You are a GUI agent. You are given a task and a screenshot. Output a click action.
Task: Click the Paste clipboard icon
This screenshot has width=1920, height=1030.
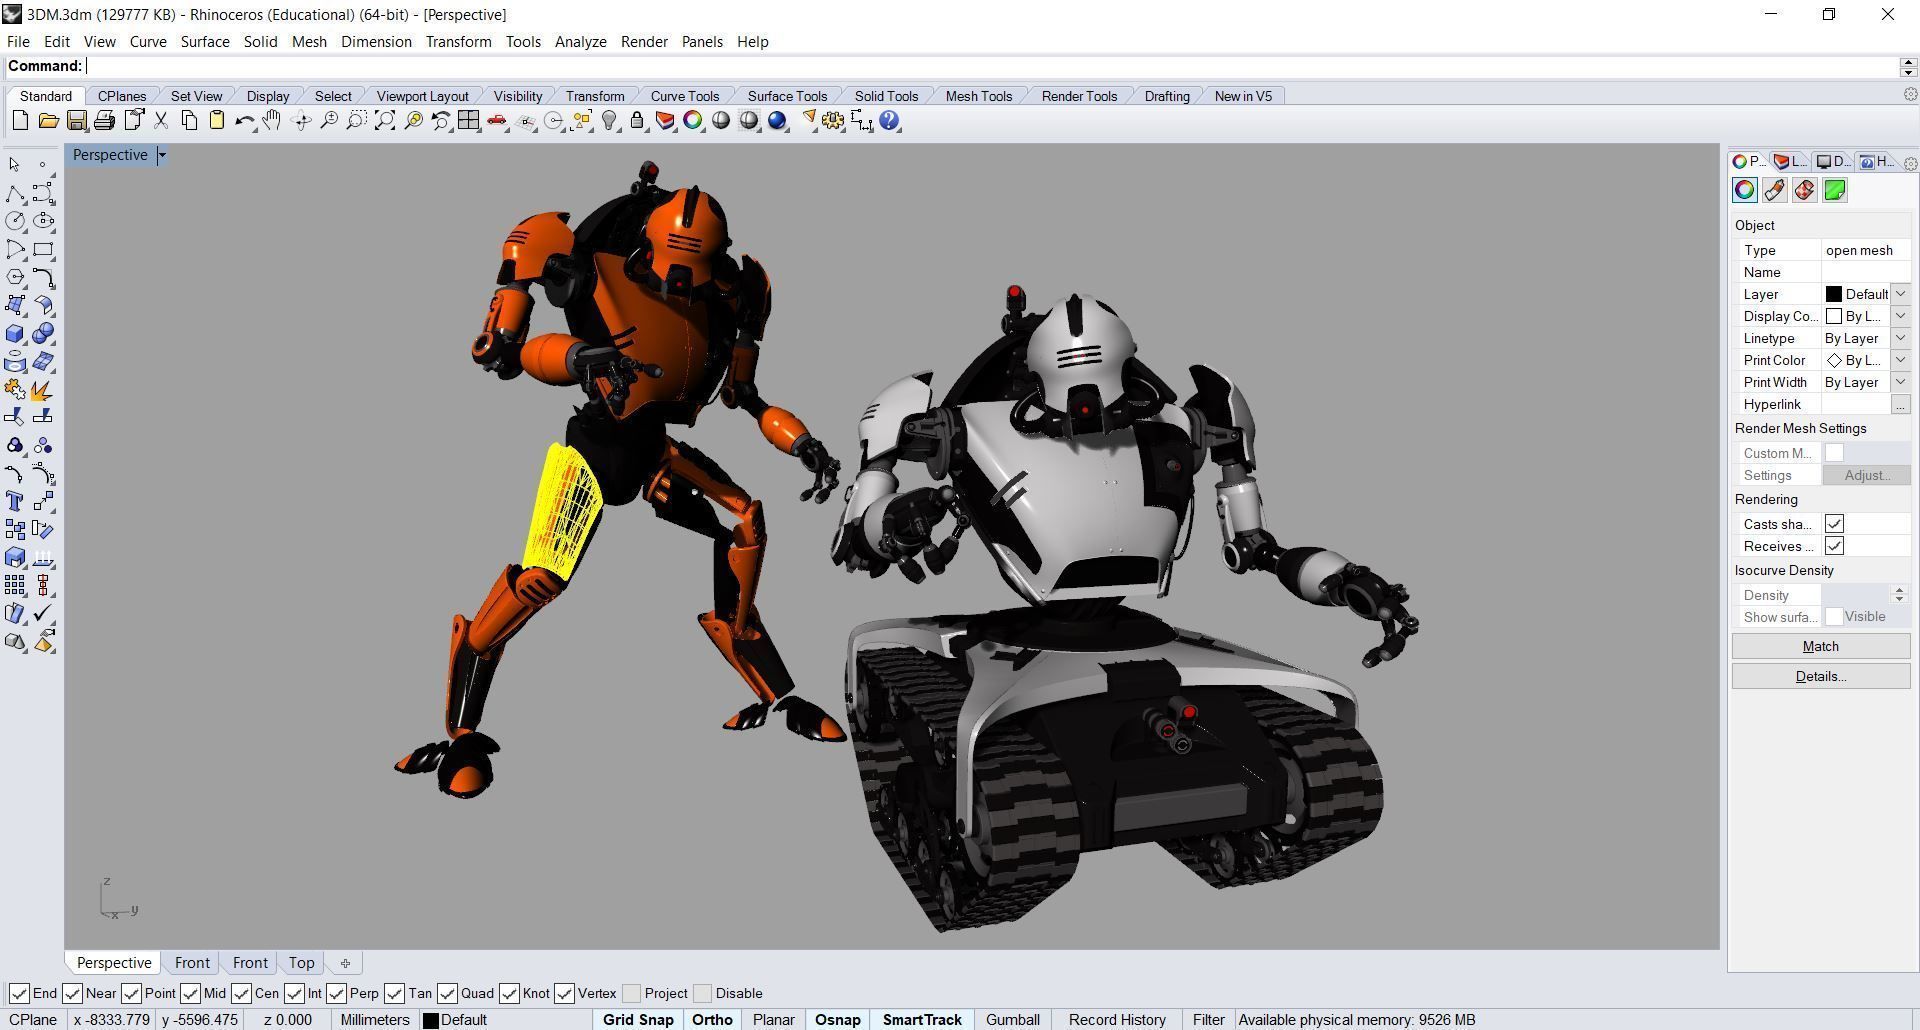click(x=216, y=121)
